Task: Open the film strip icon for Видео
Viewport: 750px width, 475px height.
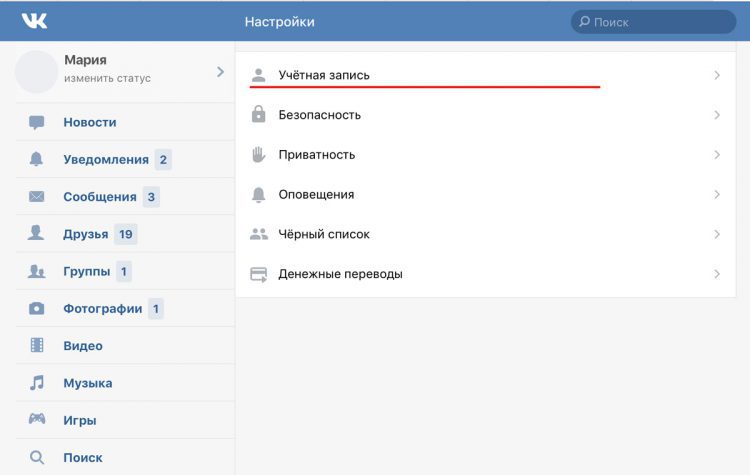Action: click(37, 345)
